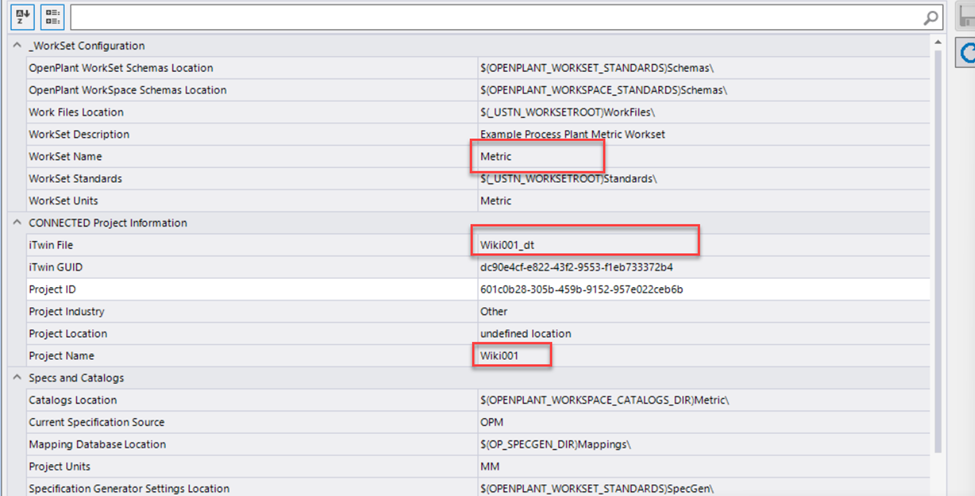This screenshot has height=496, width=975.
Task: Select the WorkSet Description property
Action: pyautogui.click(x=79, y=134)
